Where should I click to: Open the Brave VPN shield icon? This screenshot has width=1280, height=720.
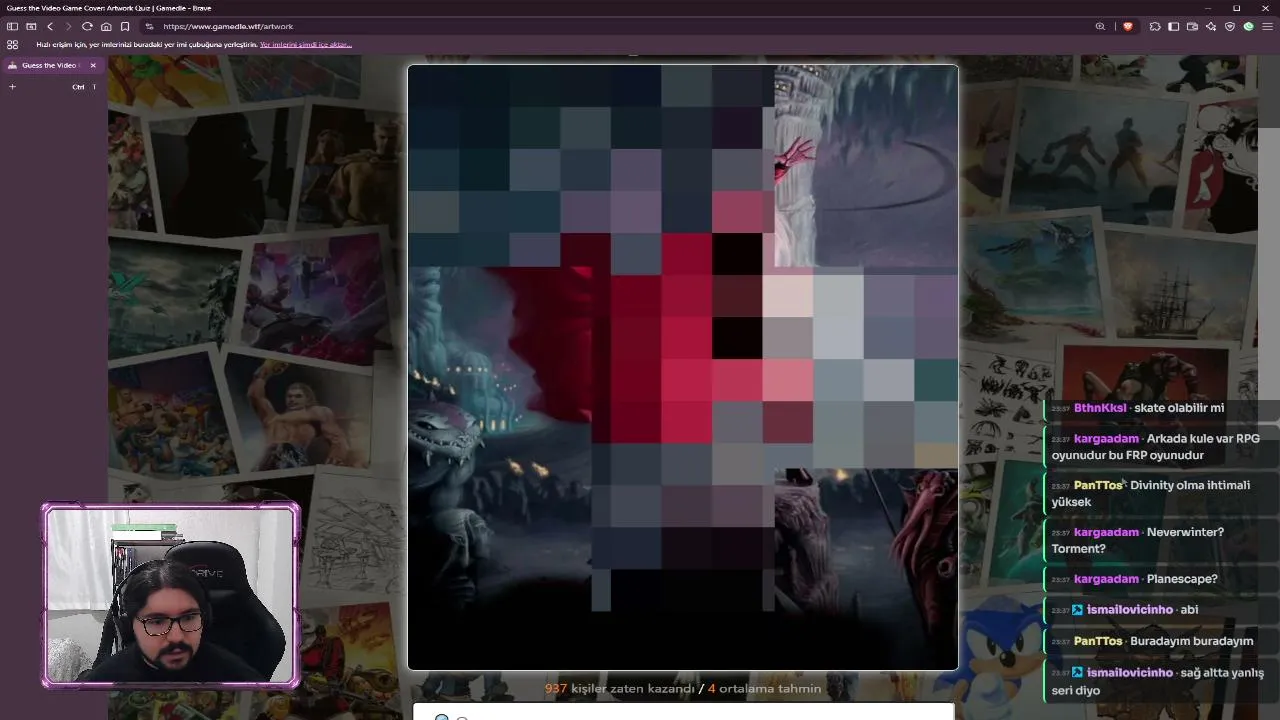(1230, 26)
